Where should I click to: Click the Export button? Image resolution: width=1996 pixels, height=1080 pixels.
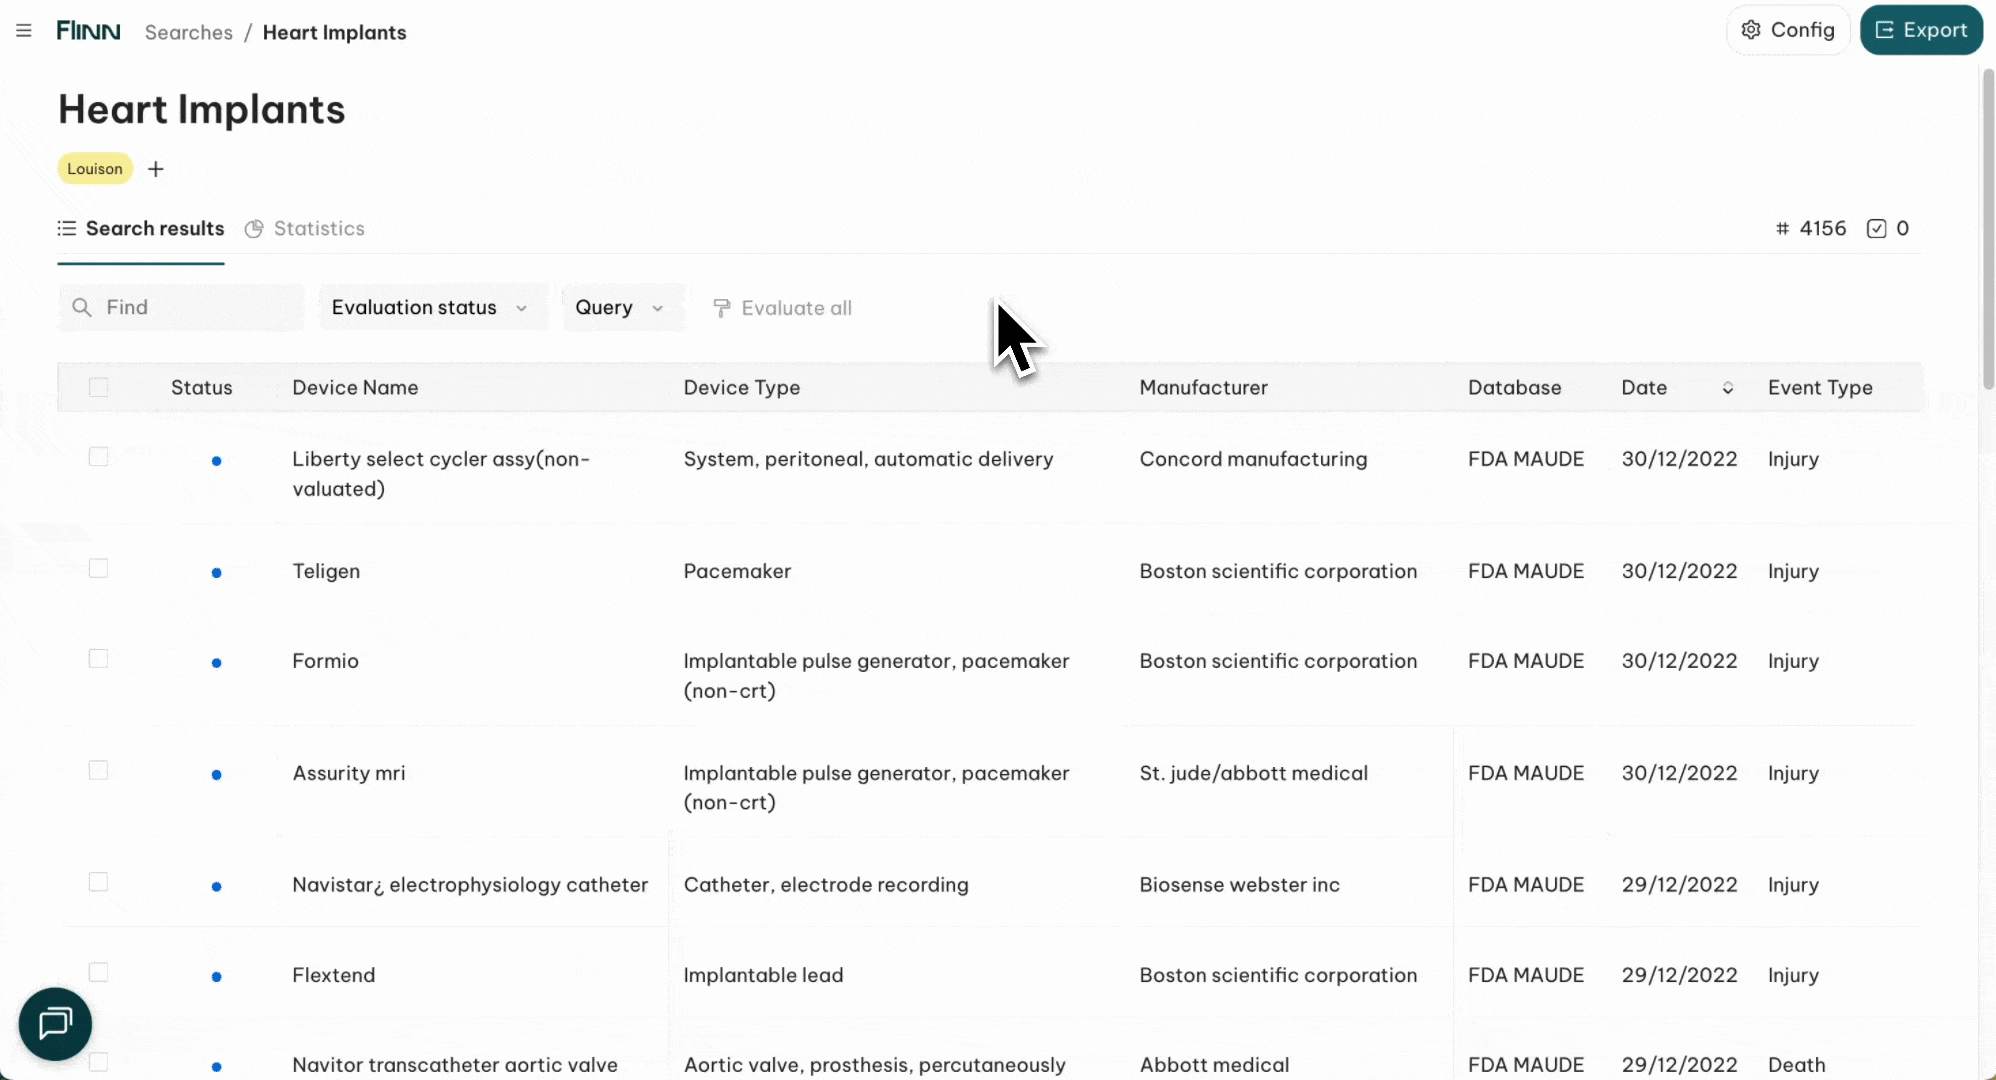pyautogui.click(x=1920, y=30)
